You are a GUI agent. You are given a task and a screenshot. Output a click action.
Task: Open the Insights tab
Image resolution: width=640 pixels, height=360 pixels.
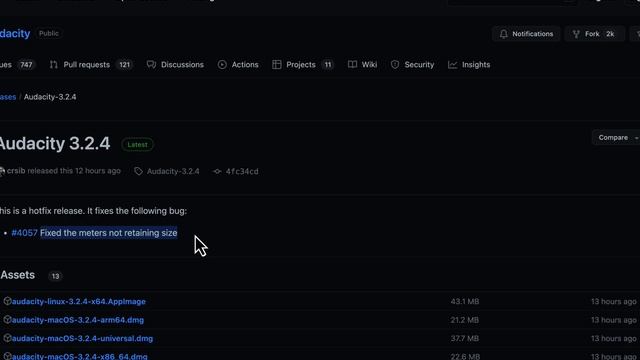pyautogui.click(x=469, y=64)
